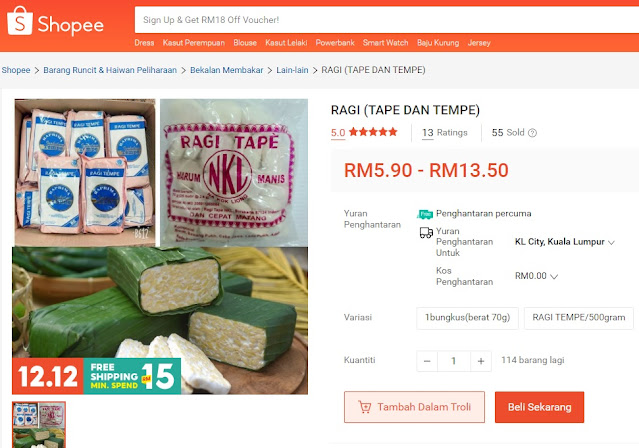Image resolution: width=639 pixels, height=448 pixels.
Task: Go to the Powerbank suggested search
Action: (x=335, y=43)
